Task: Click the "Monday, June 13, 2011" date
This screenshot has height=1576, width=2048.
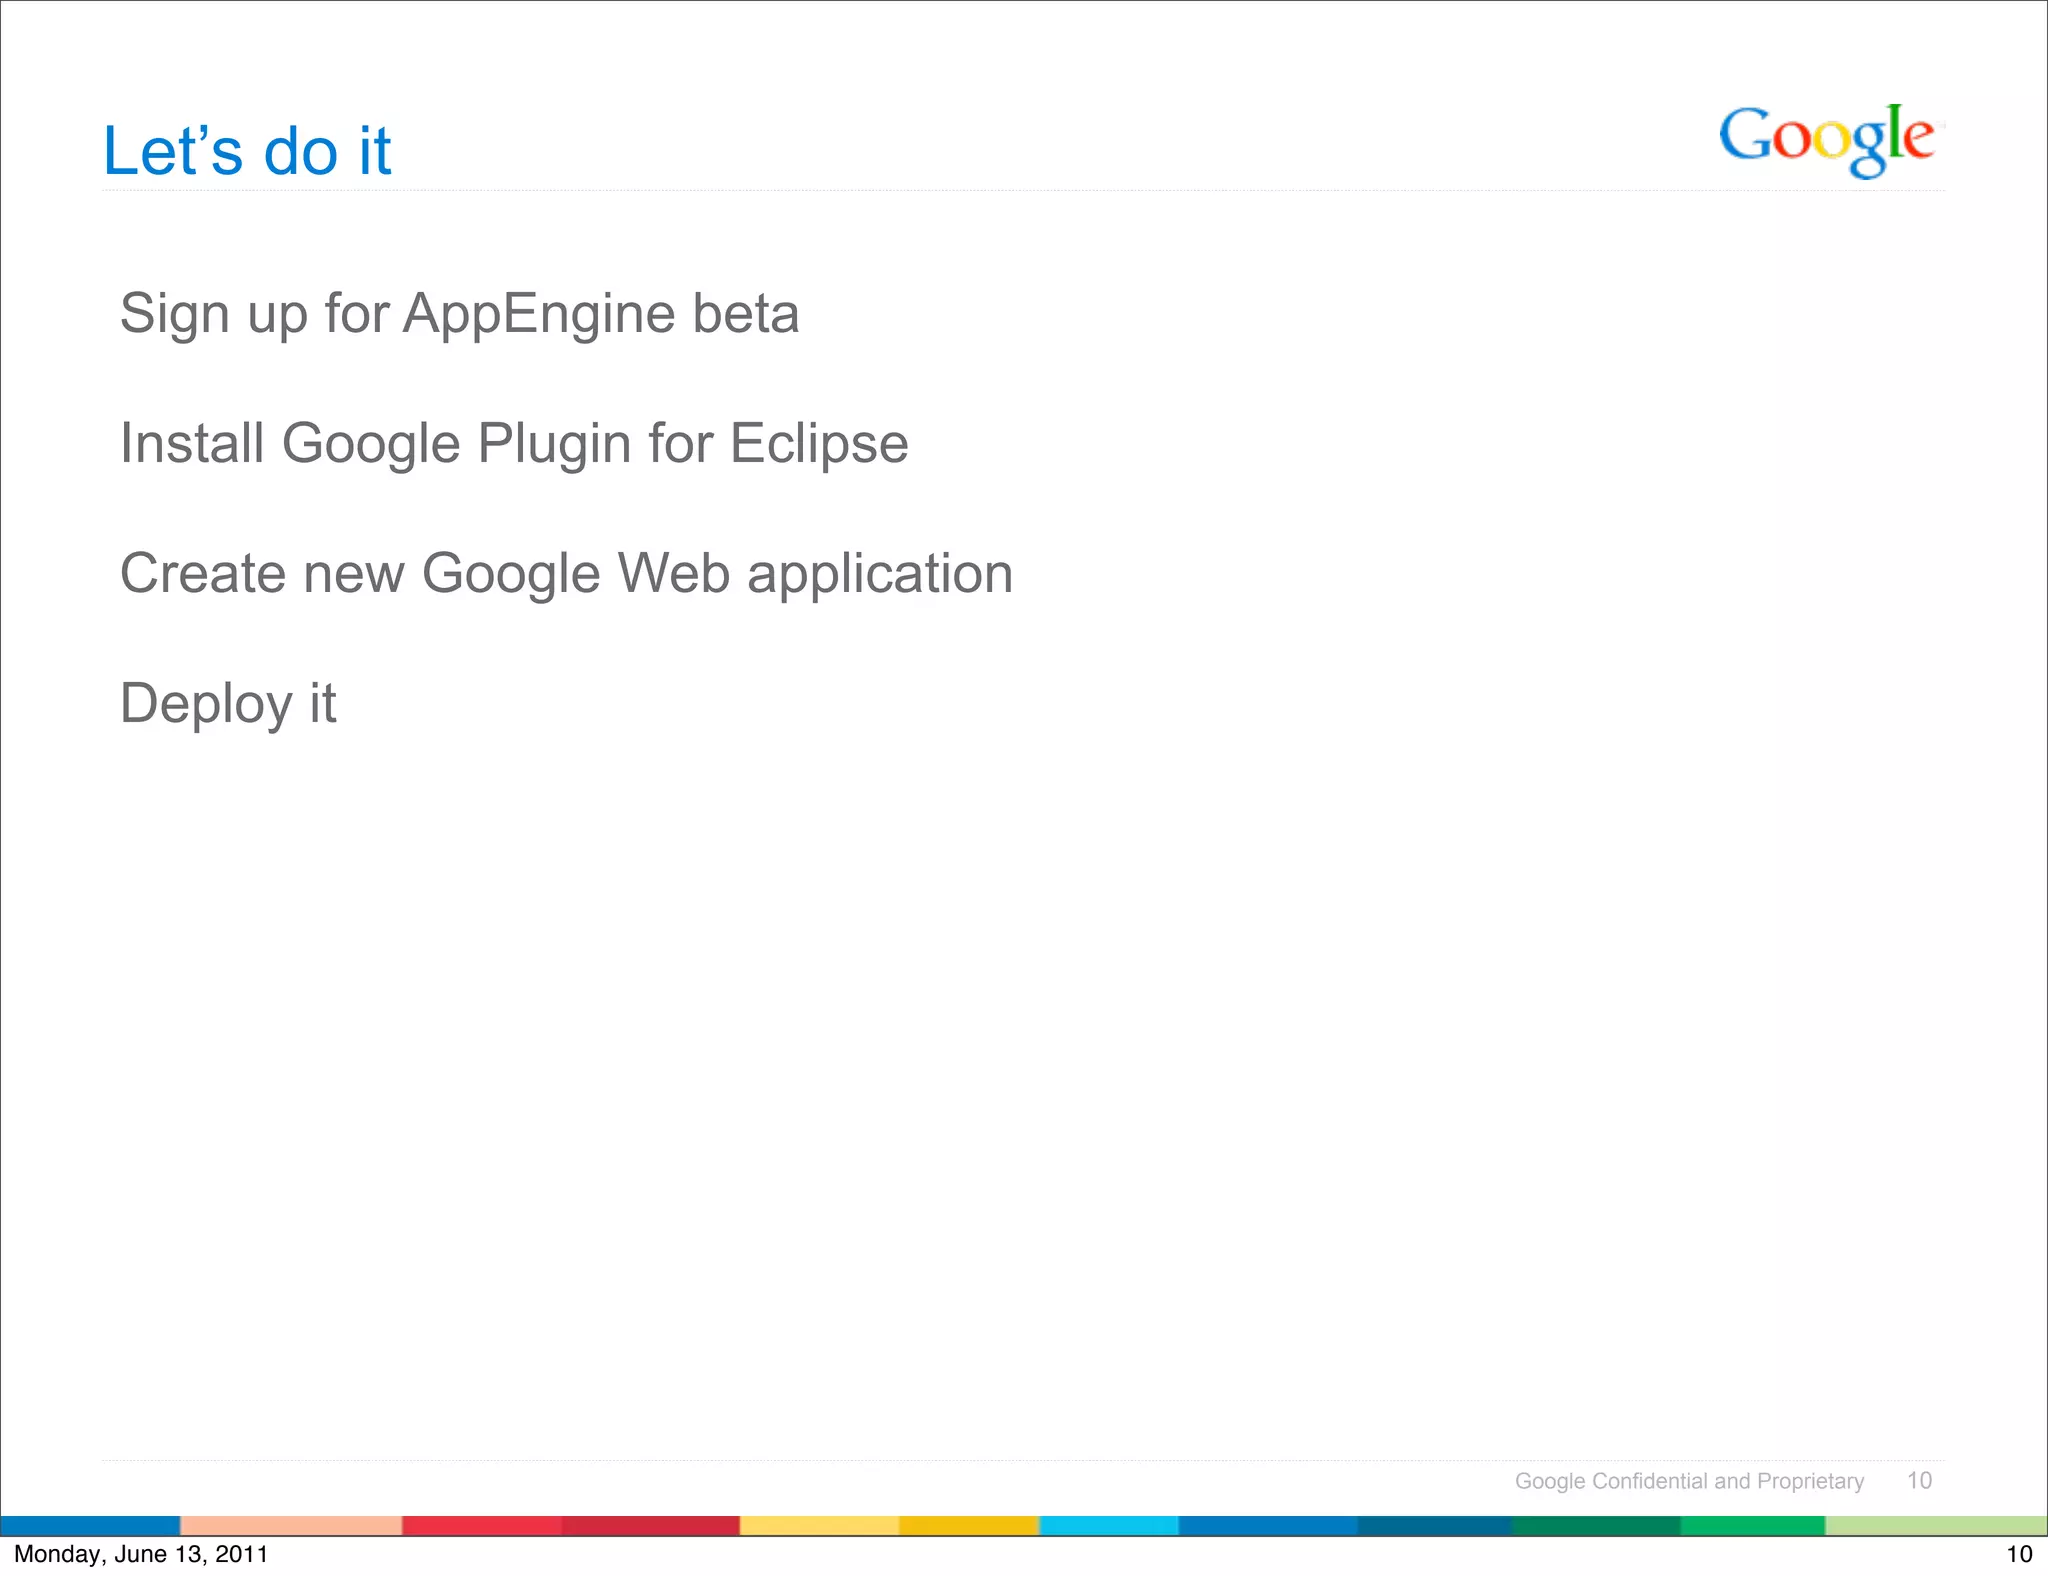Action: tap(141, 1554)
